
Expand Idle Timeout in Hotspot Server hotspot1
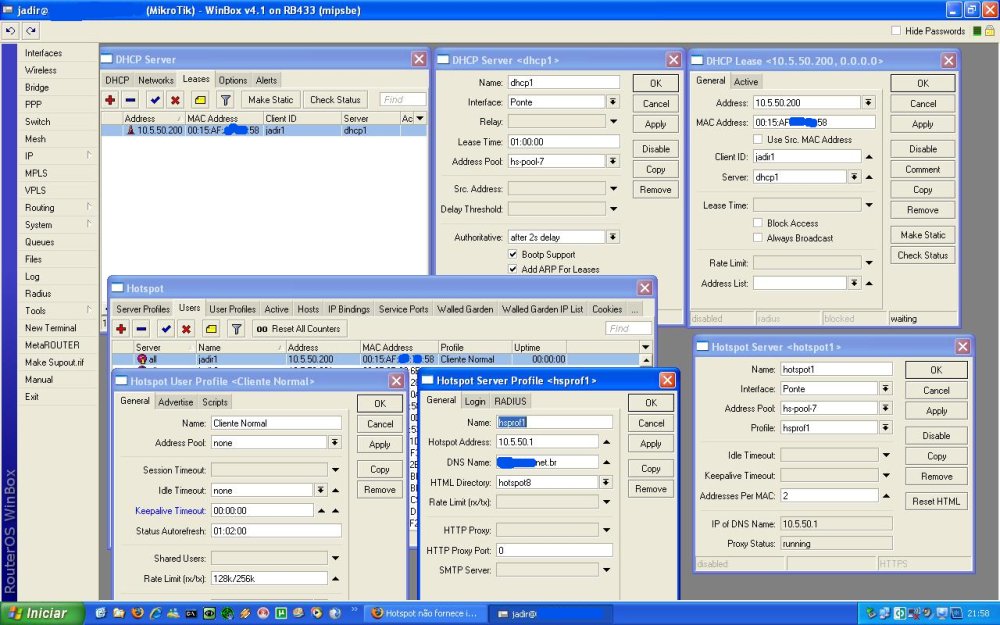(886, 455)
